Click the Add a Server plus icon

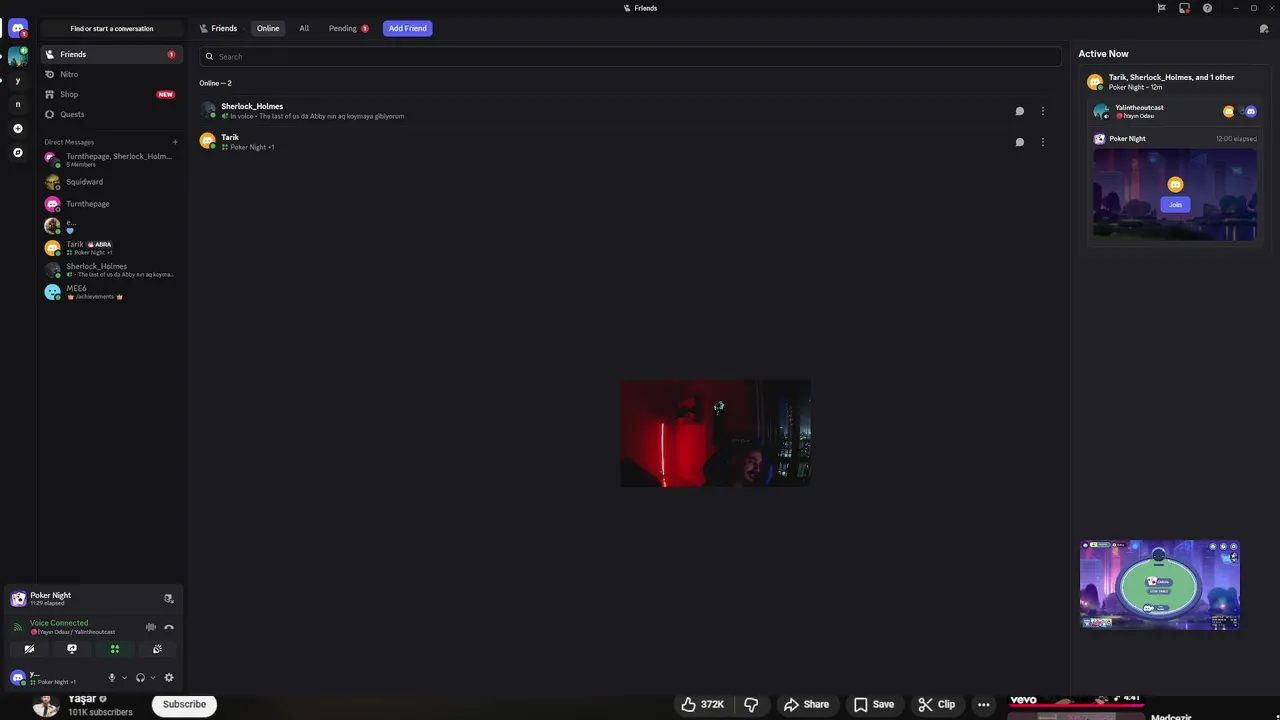[17, 128]
